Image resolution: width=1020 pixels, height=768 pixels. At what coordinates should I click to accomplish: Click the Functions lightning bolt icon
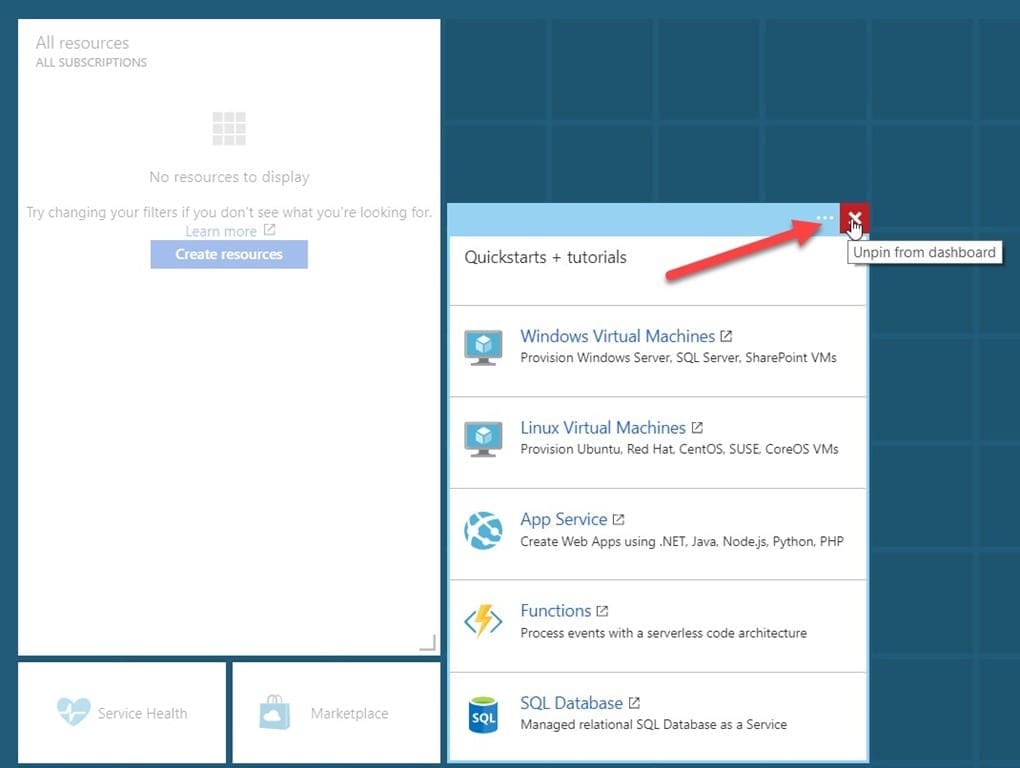pos(483,621)
